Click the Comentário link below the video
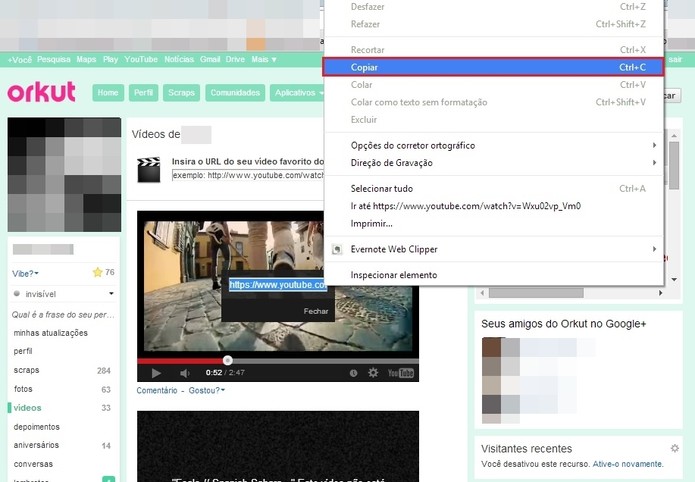 point(157,391)
